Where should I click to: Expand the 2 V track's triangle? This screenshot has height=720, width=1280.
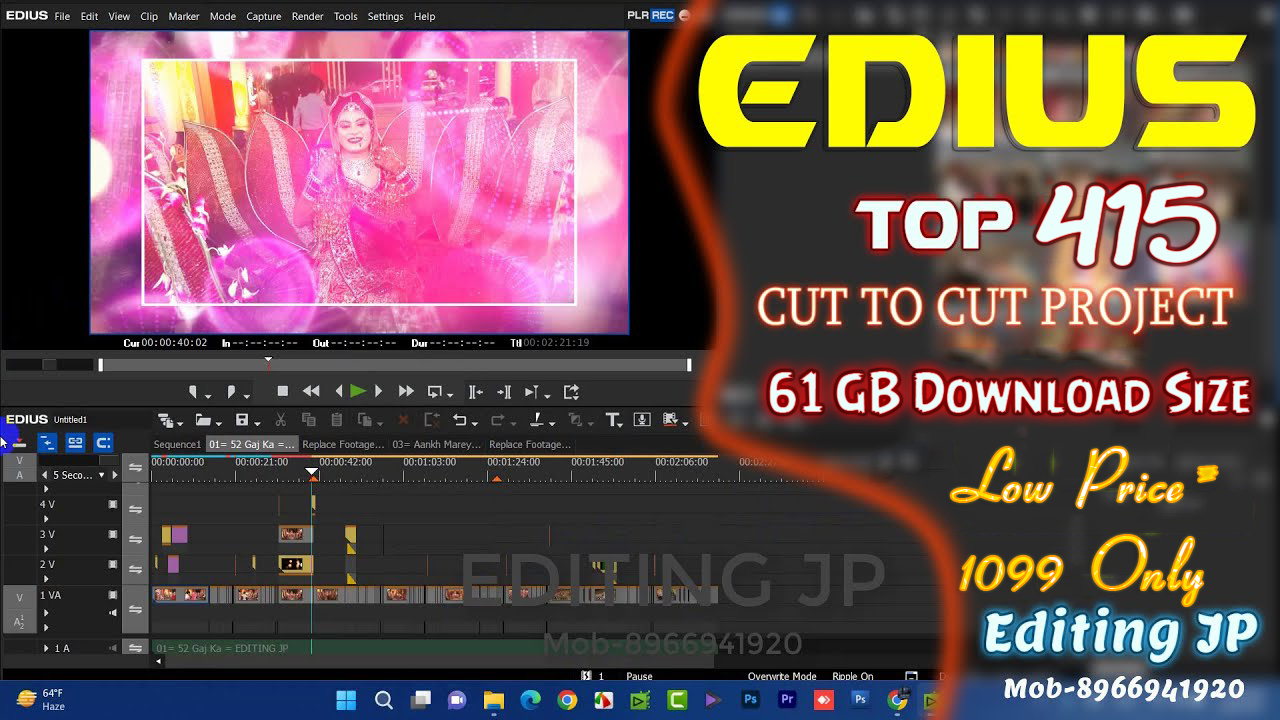(46, 579)
